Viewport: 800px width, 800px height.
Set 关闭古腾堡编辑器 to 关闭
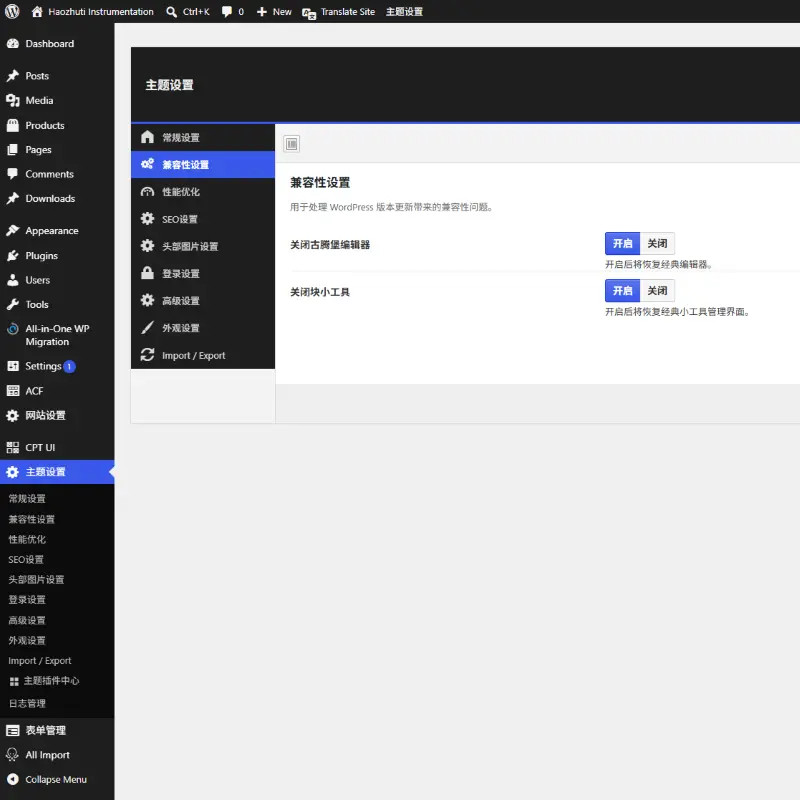coord(657,243)
